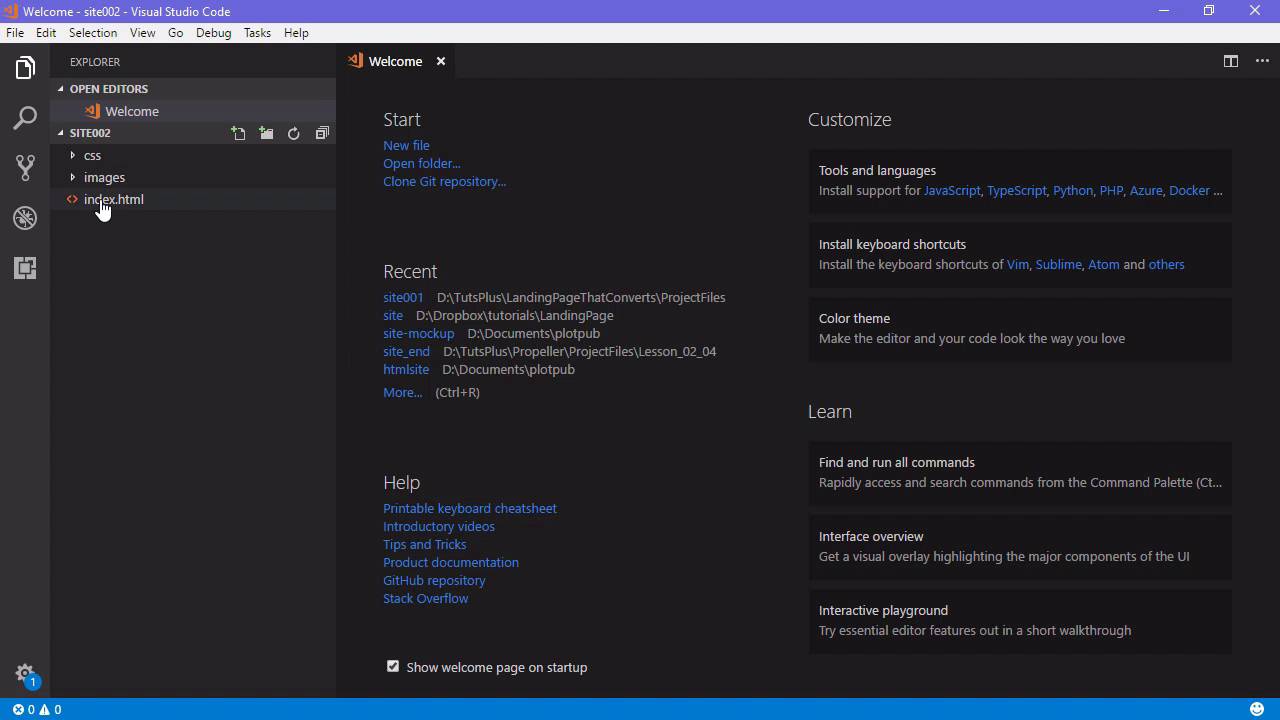The width and height of the screenshot is (1280, 720).
Task: Open the Search view in activity bar
Action: [25, 118]
